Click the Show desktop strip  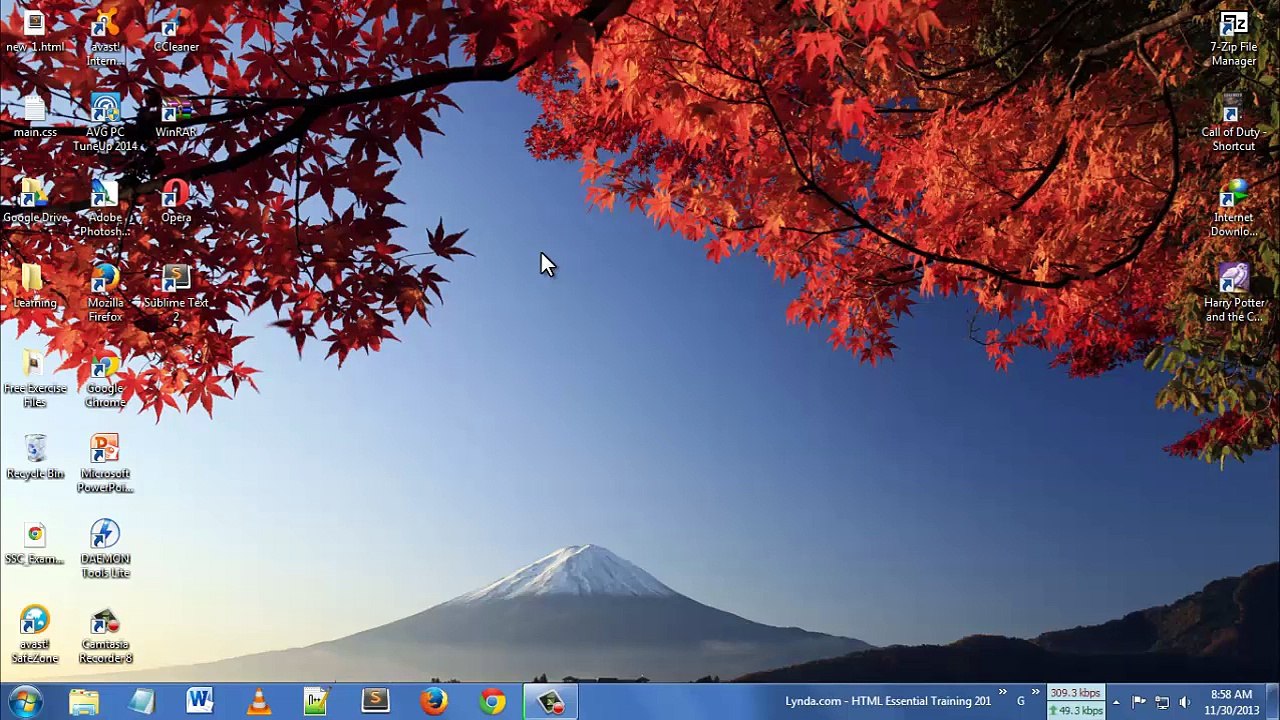[x=1272, y=702]
